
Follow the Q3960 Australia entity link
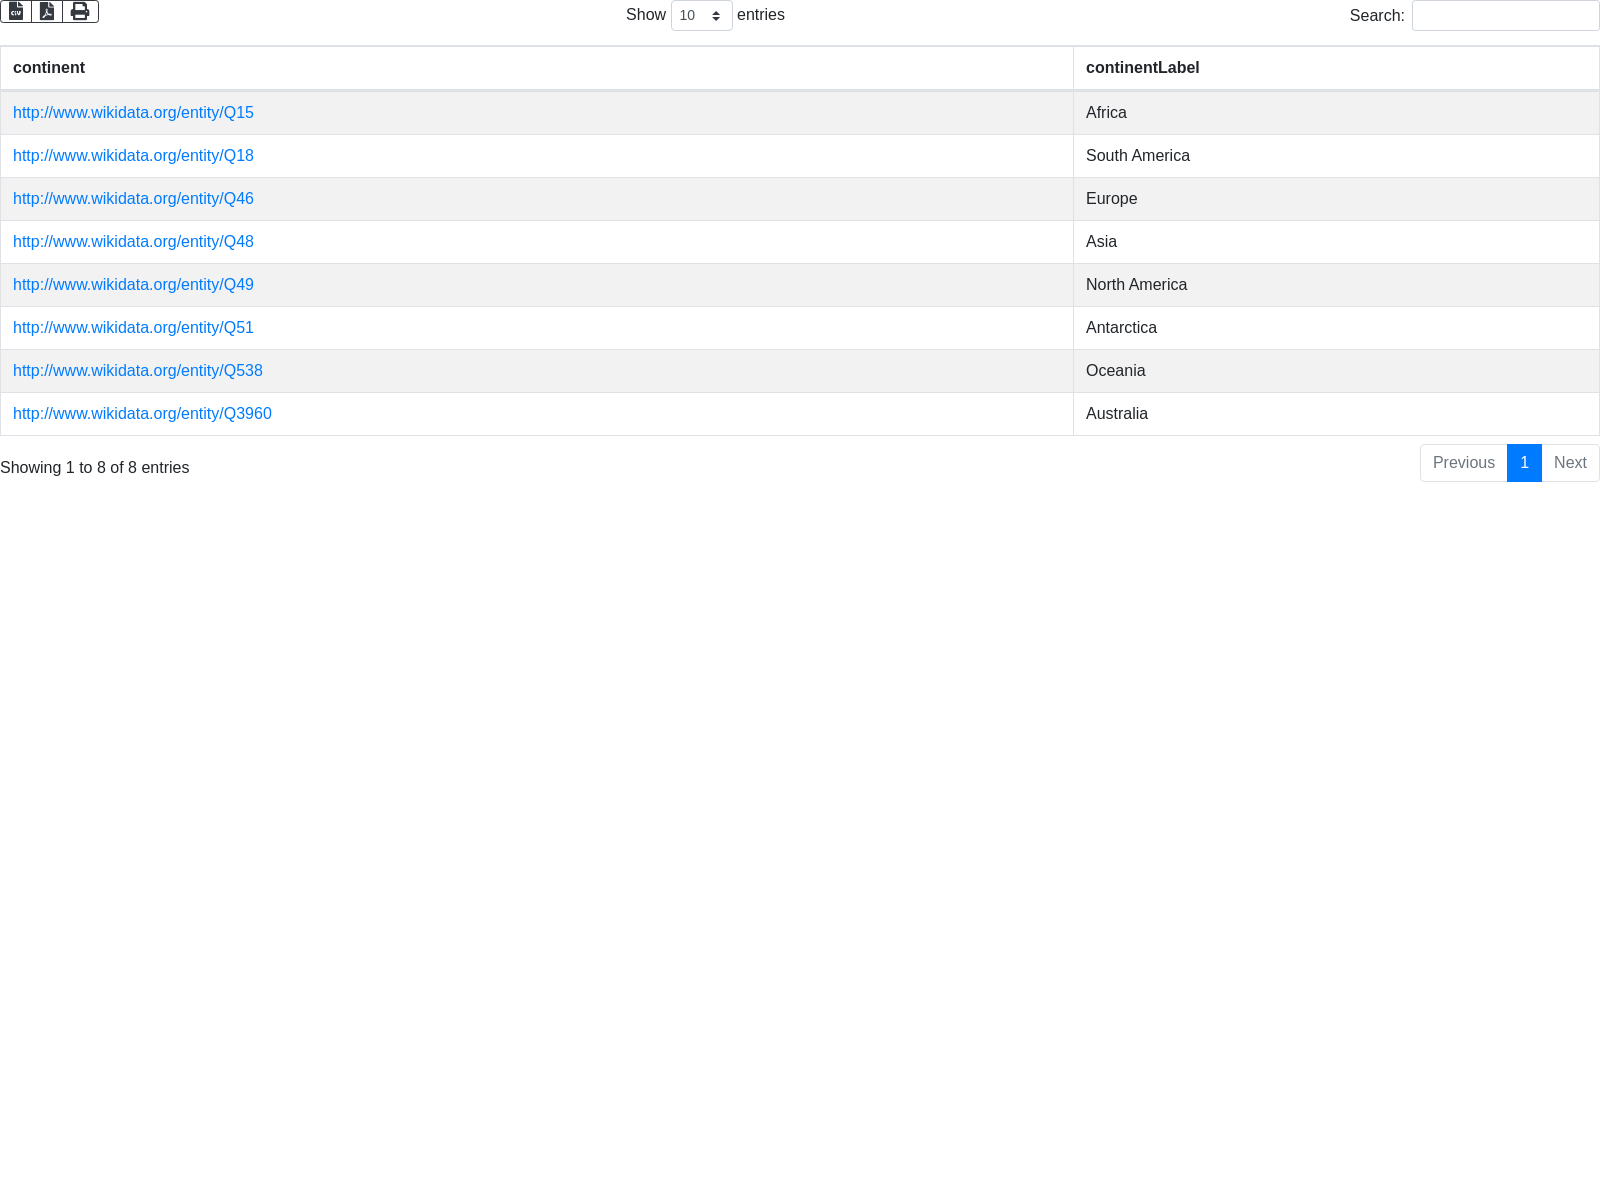142,414
